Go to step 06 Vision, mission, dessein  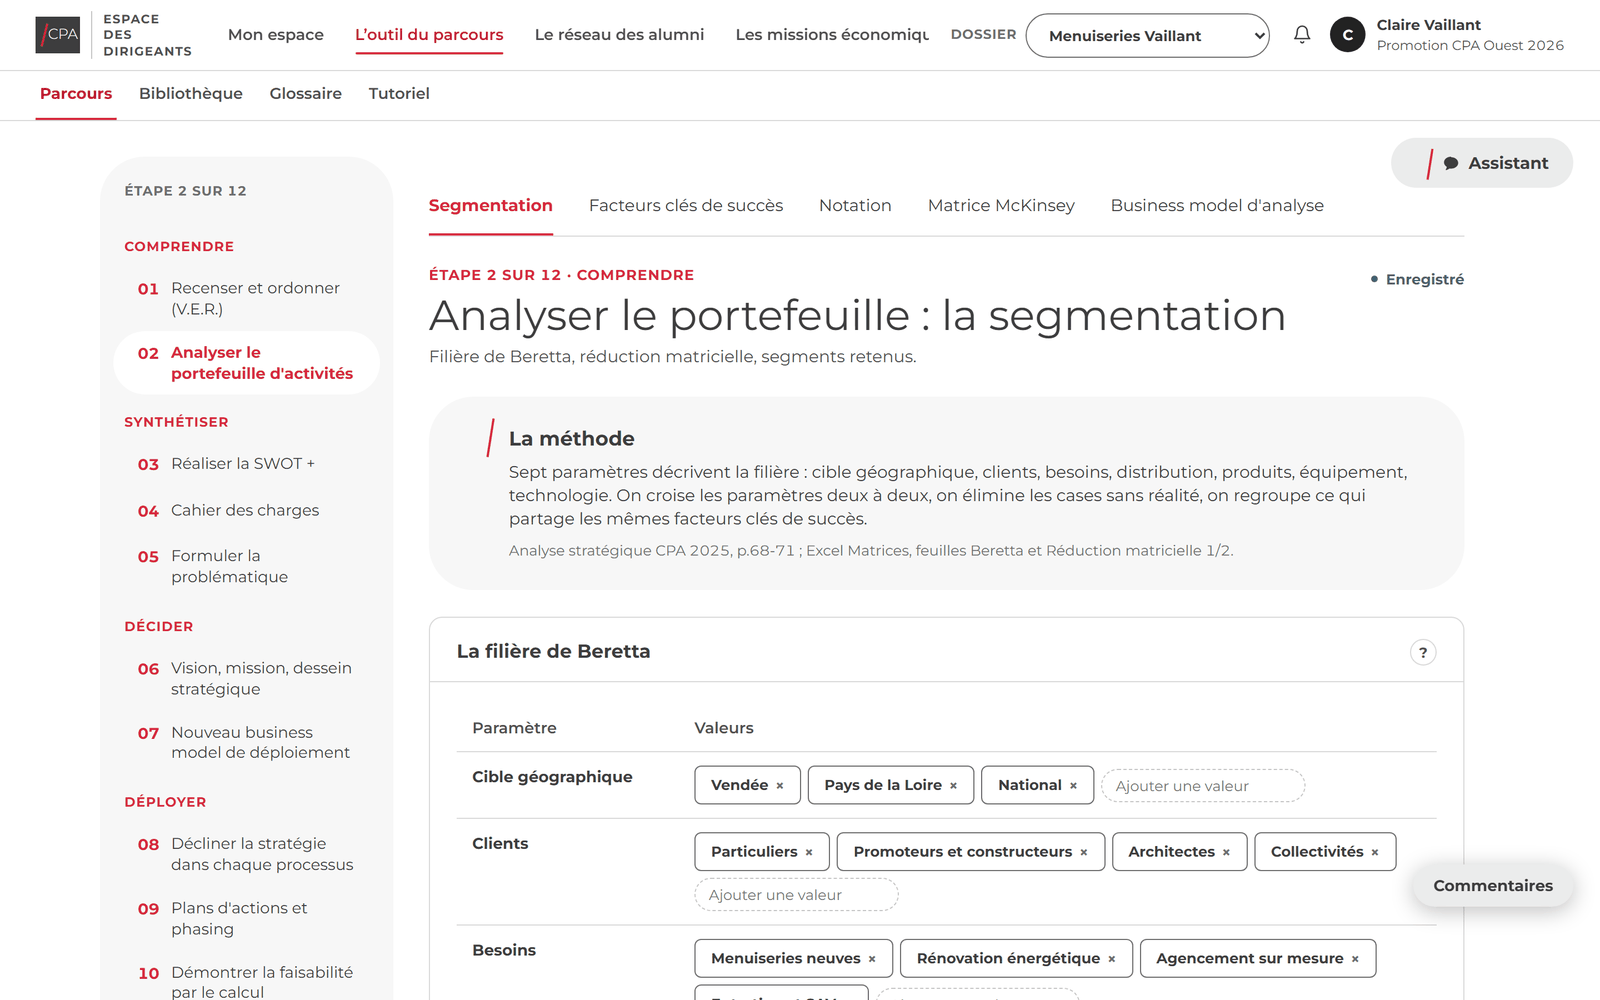(247, 679)
